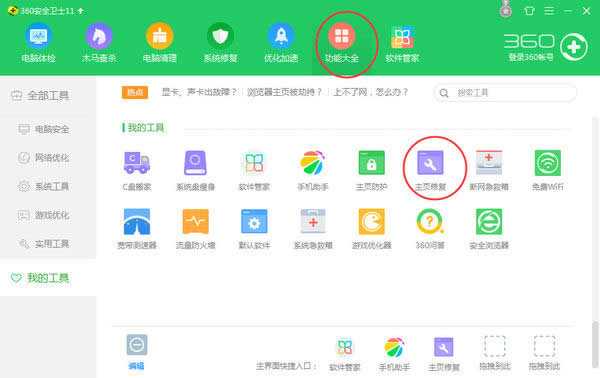Switch to 软件管家 tab
This screenshot has width=600, height=378.
pos(402,42)
